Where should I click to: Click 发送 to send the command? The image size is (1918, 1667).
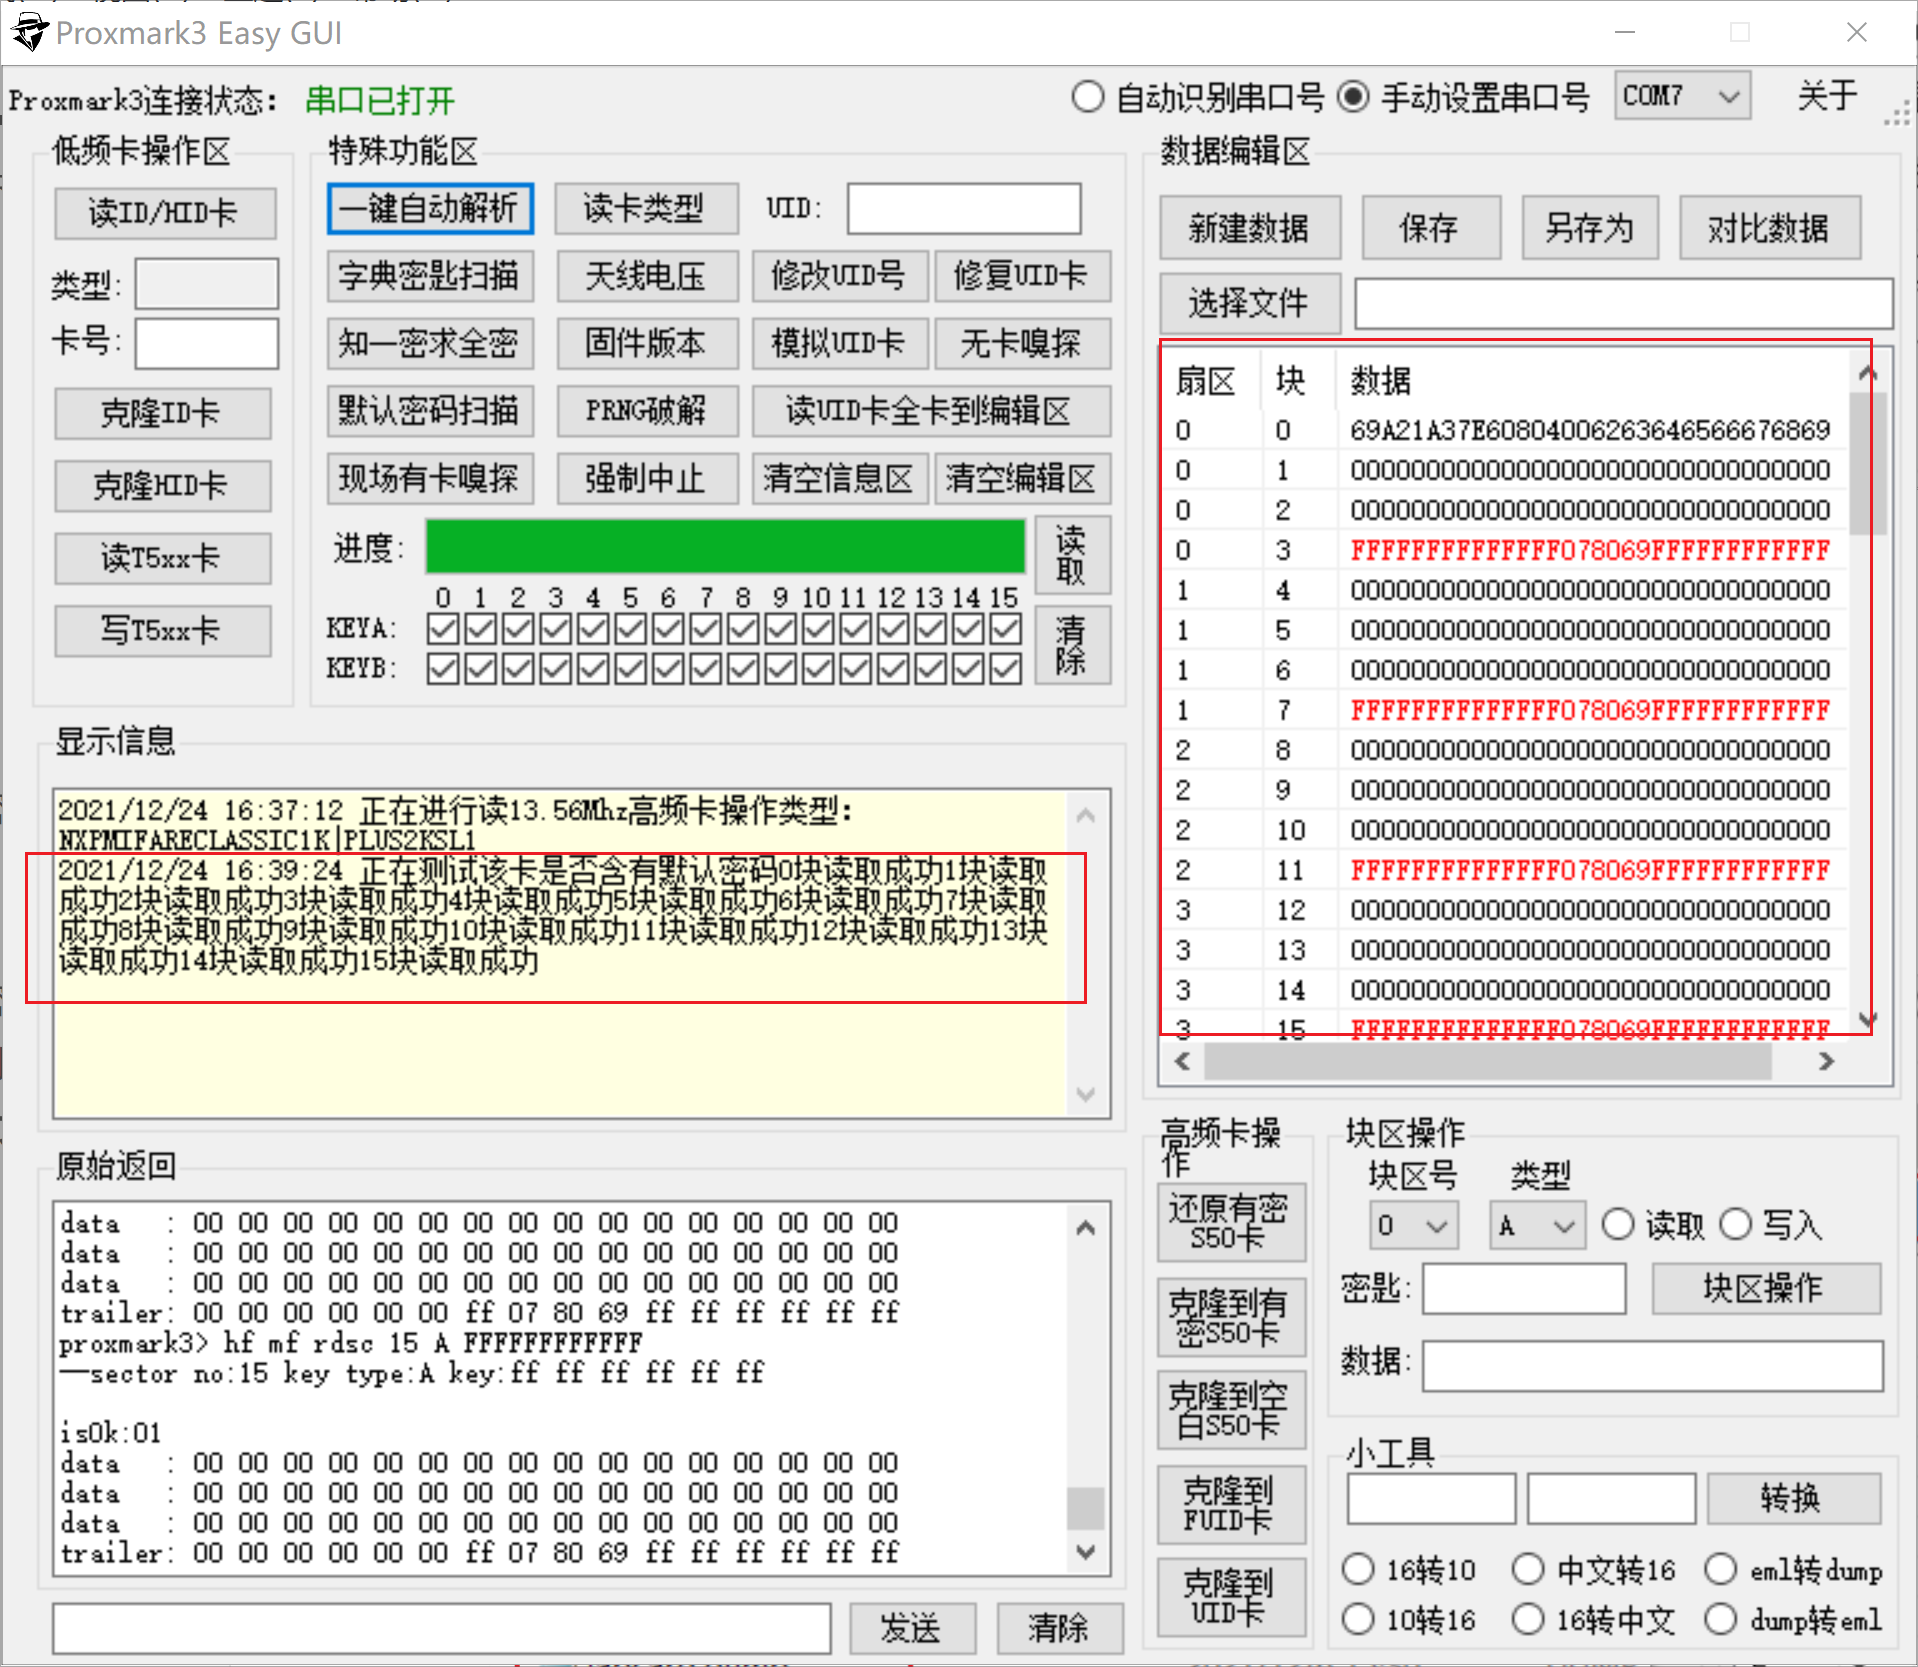tap(911, 1628)
